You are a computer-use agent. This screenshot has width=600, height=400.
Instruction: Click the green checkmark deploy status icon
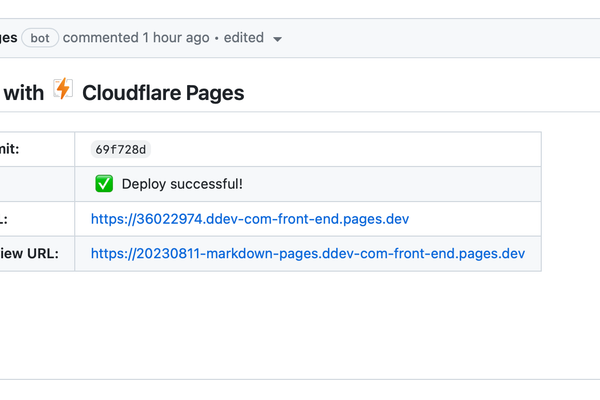[x=104, y=184]
